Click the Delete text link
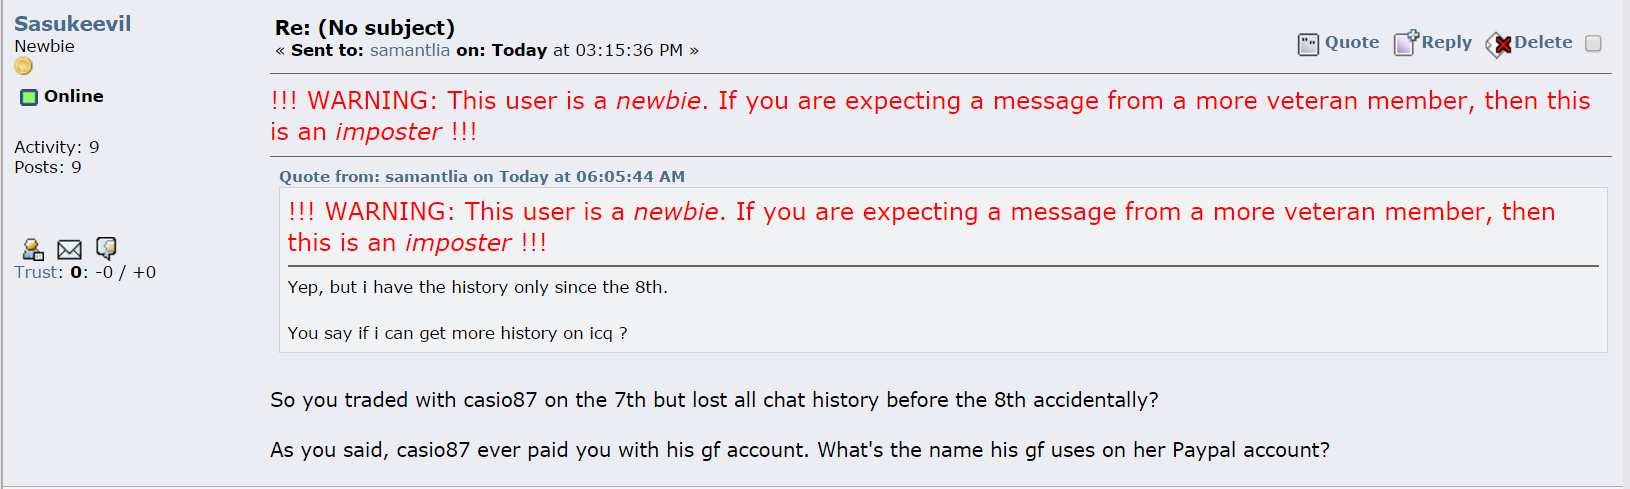Screen dimensions: 1630x489 [1543, 42]
